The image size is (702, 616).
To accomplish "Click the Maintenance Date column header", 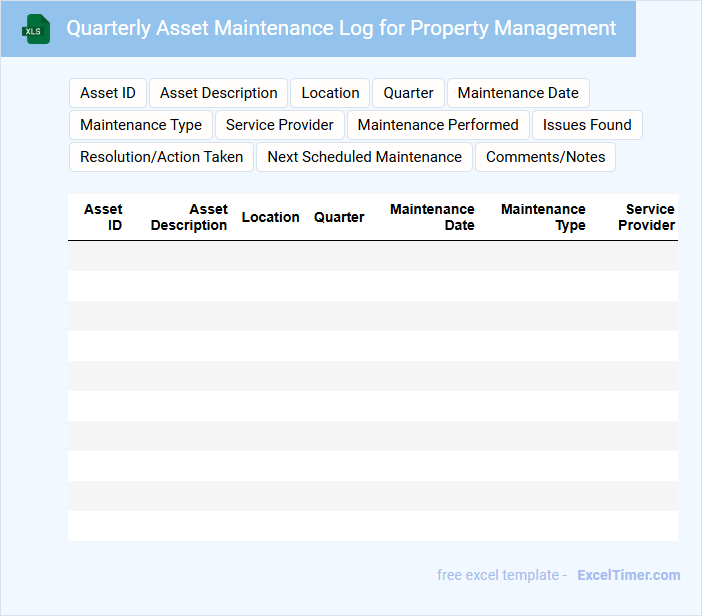I will [432, 217].
